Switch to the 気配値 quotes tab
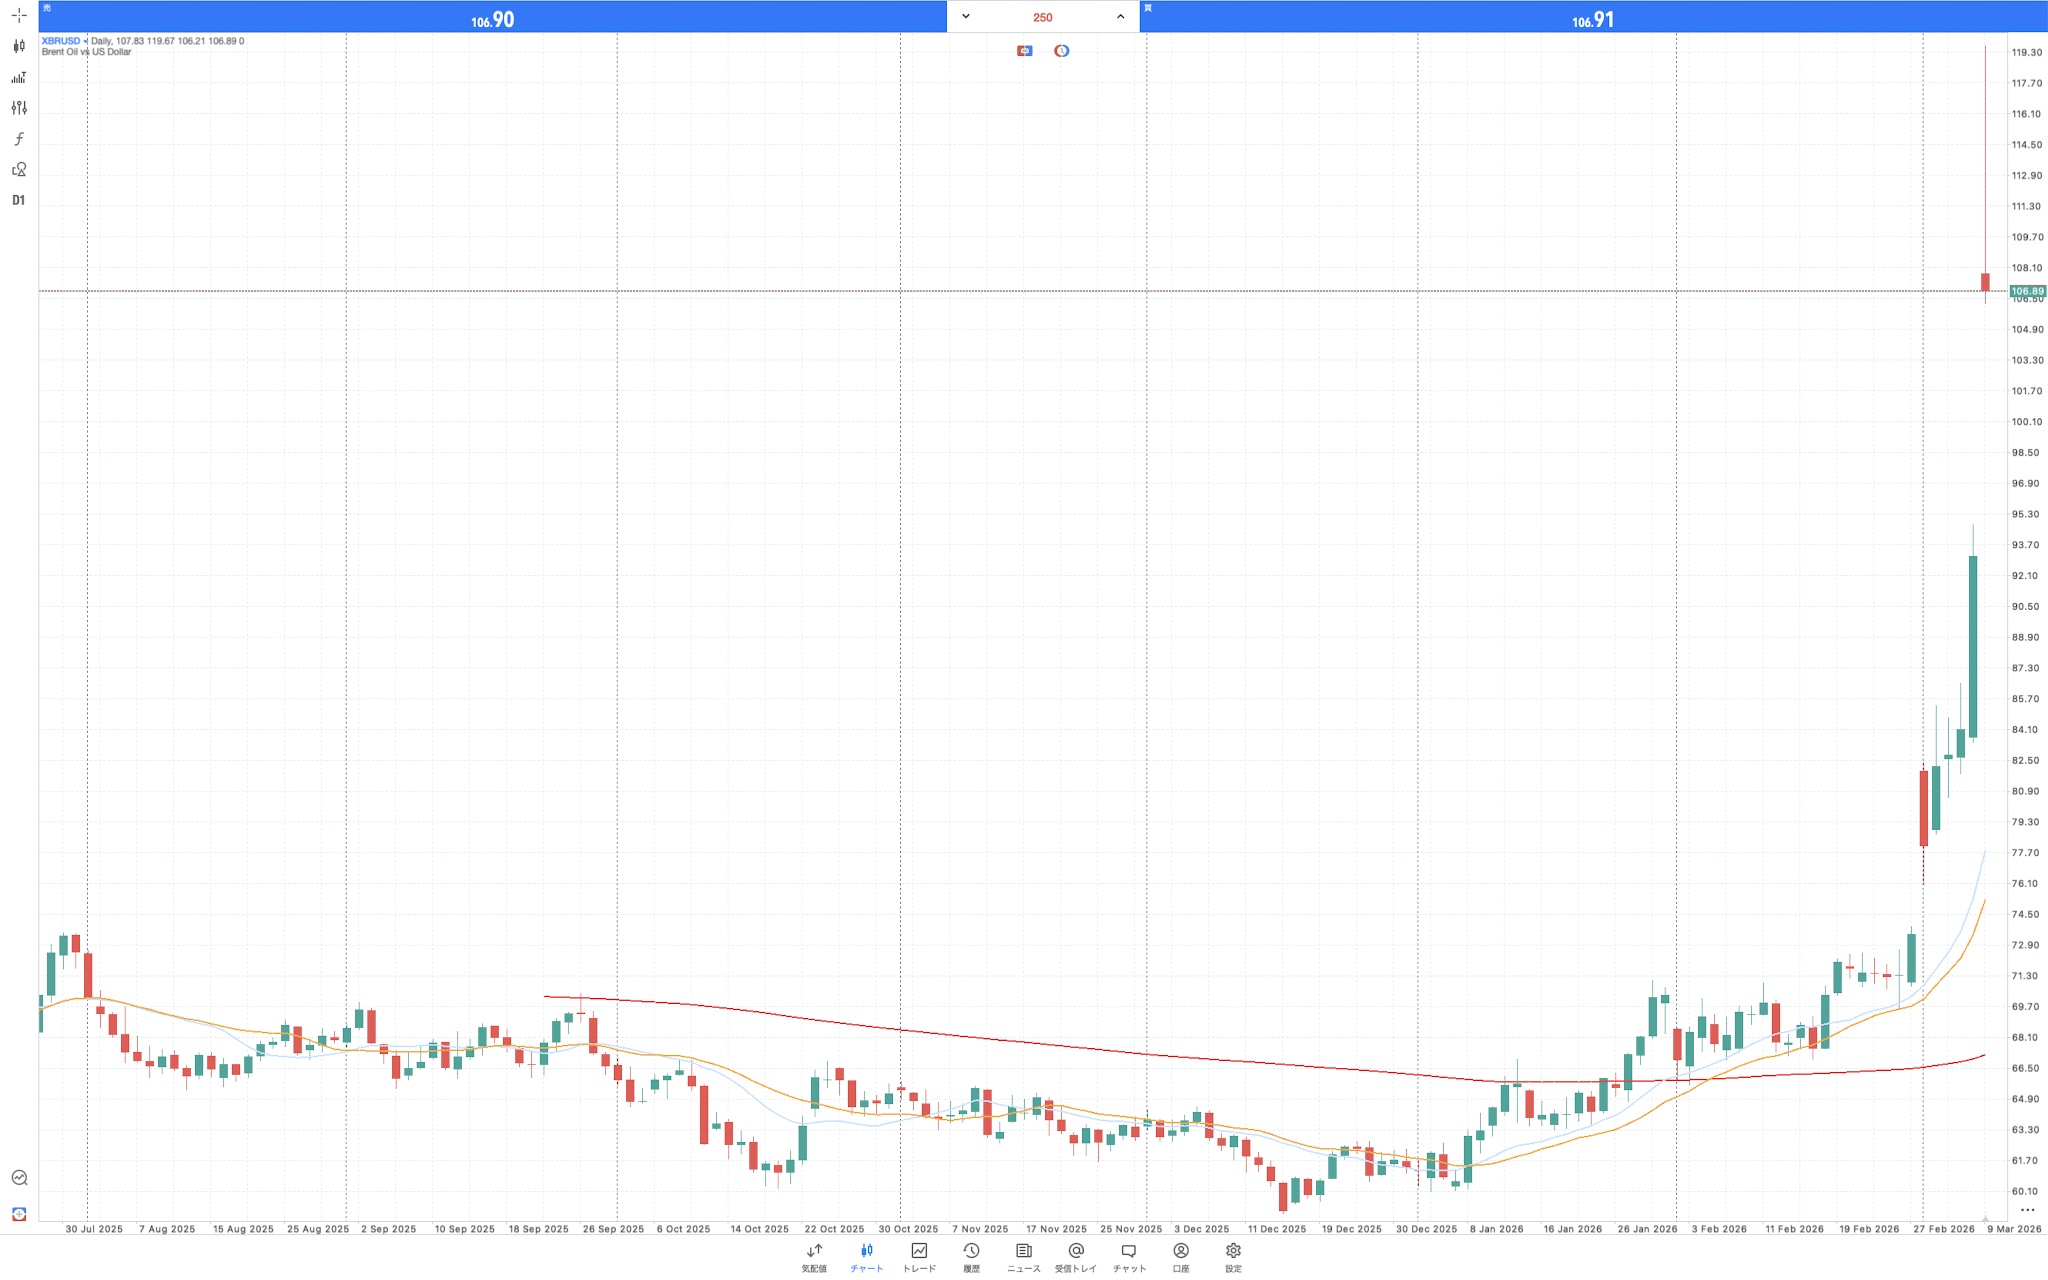This screenshot has width=2048, height=1280. click(814, 1257)
